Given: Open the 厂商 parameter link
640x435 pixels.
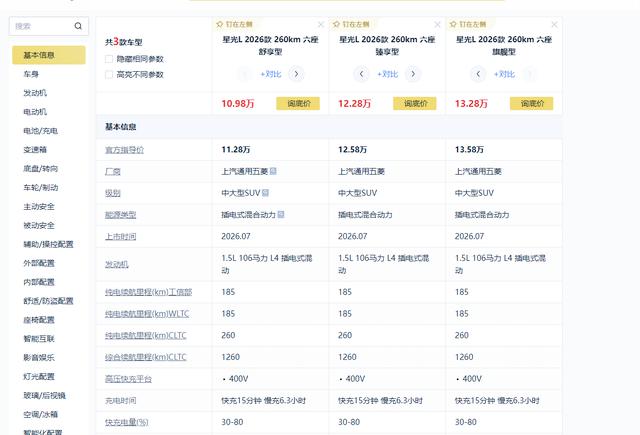Looking at the screenshot, I should pyautogui.click(x=113, y=171).
